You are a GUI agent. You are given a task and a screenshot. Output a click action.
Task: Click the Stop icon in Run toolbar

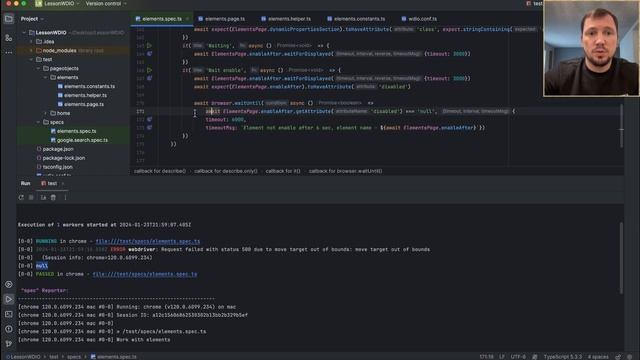31,198
